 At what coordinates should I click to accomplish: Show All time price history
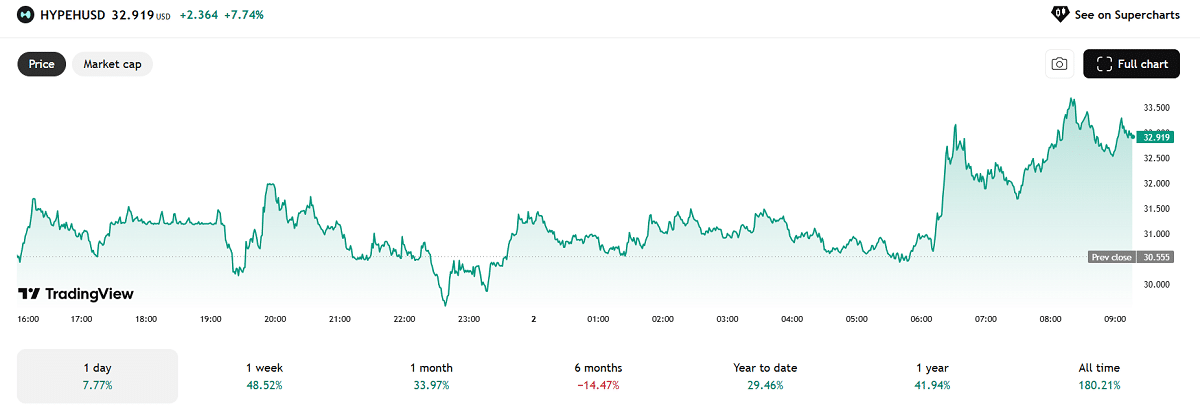pos(1099,376)
